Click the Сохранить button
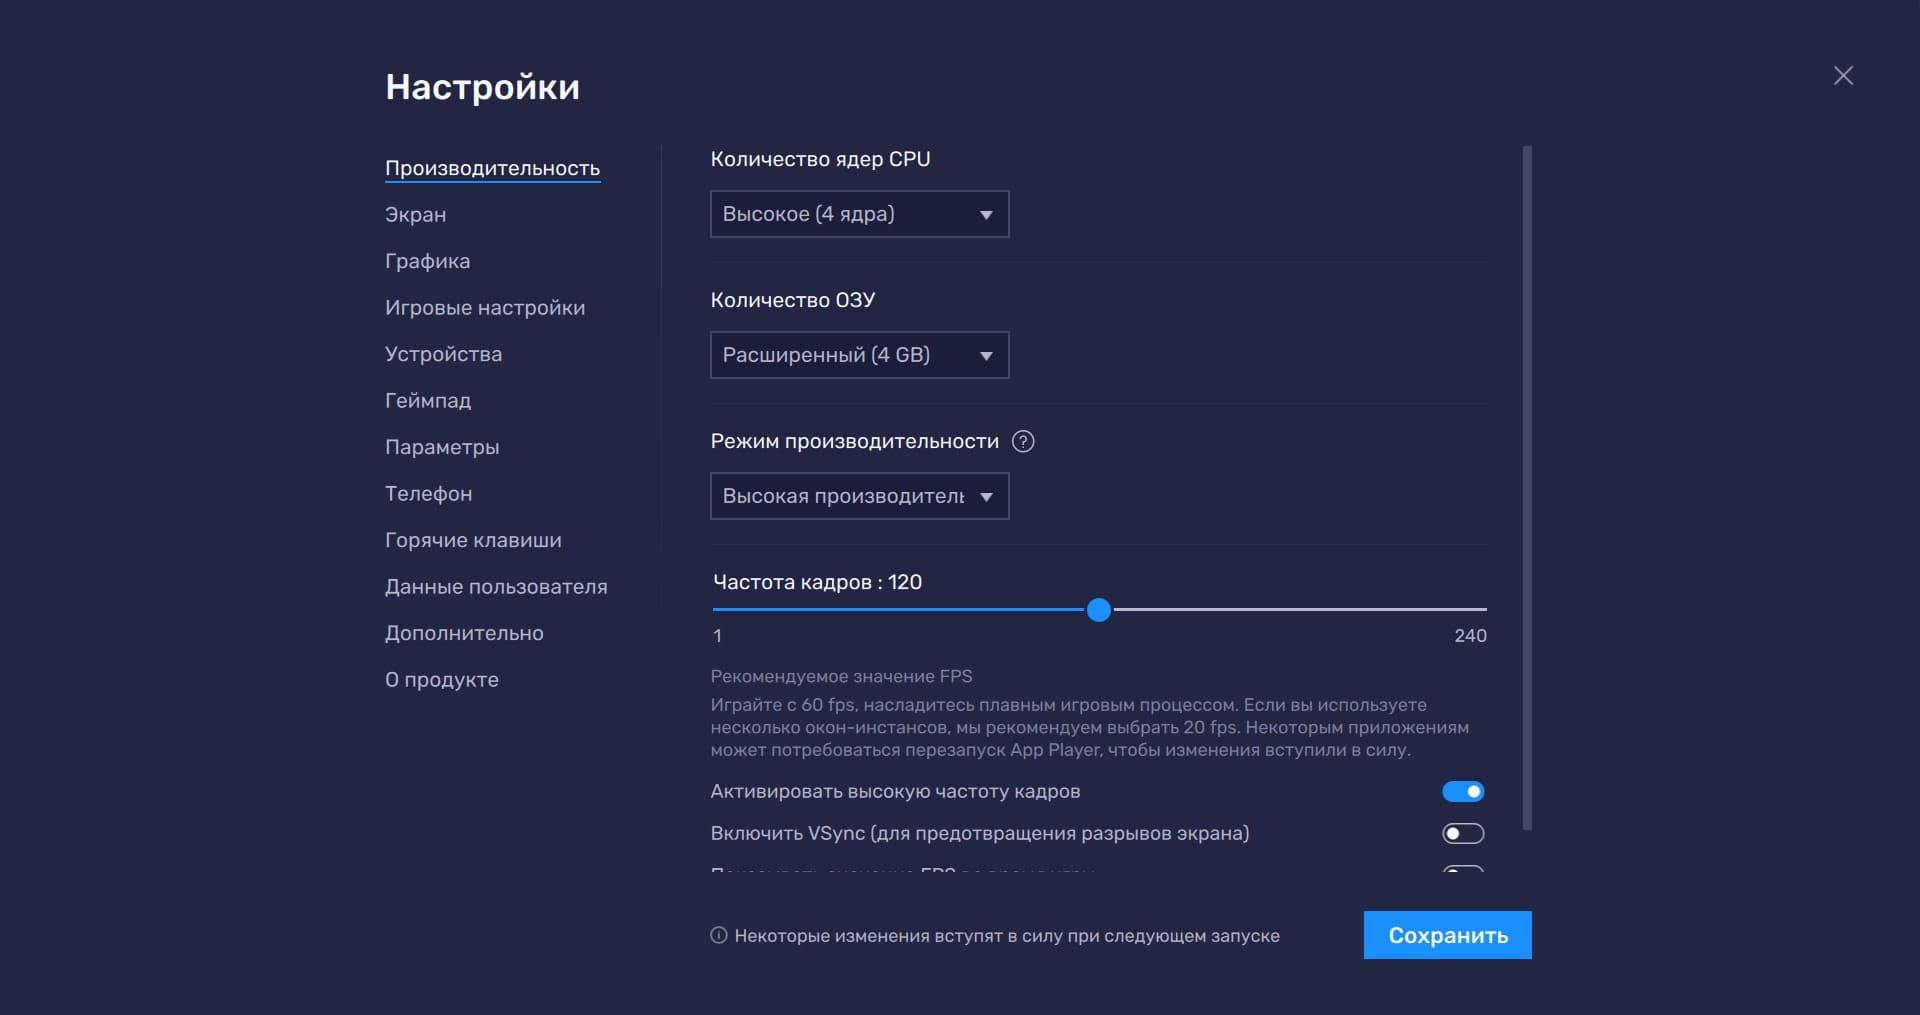1920x1015 pixels. pyautogui.click(x=1447, y=935)
